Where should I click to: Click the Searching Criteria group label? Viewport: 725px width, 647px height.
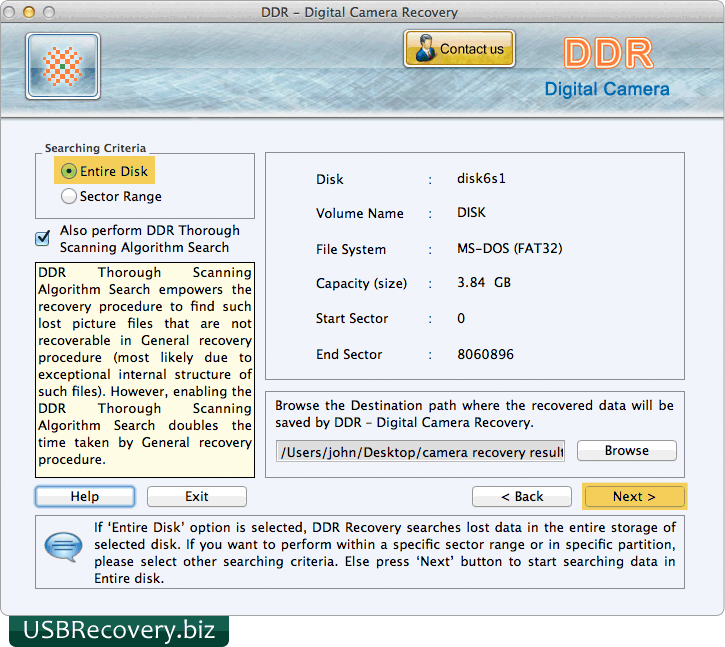pos(95,148)
